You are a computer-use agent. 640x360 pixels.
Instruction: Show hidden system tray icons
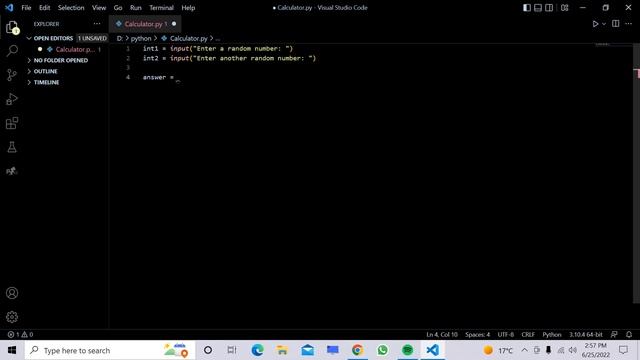click(x=524, y=350)
